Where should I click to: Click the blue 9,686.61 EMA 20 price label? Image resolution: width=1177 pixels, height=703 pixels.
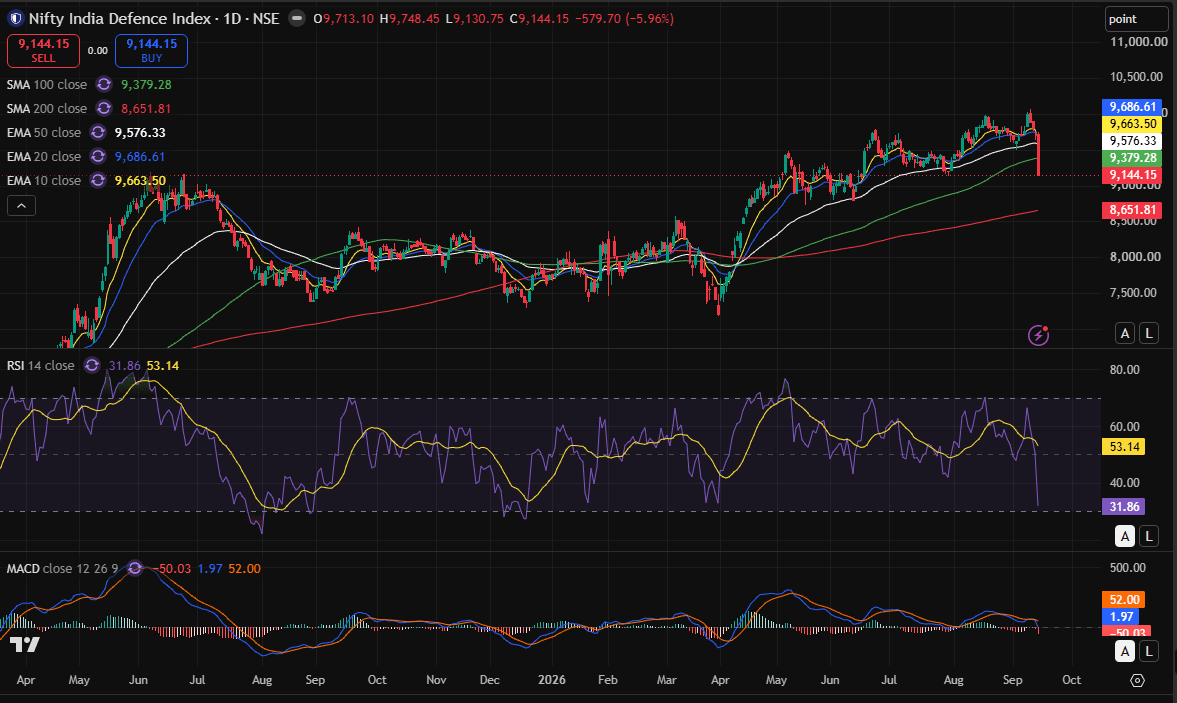pos(1132,107)
